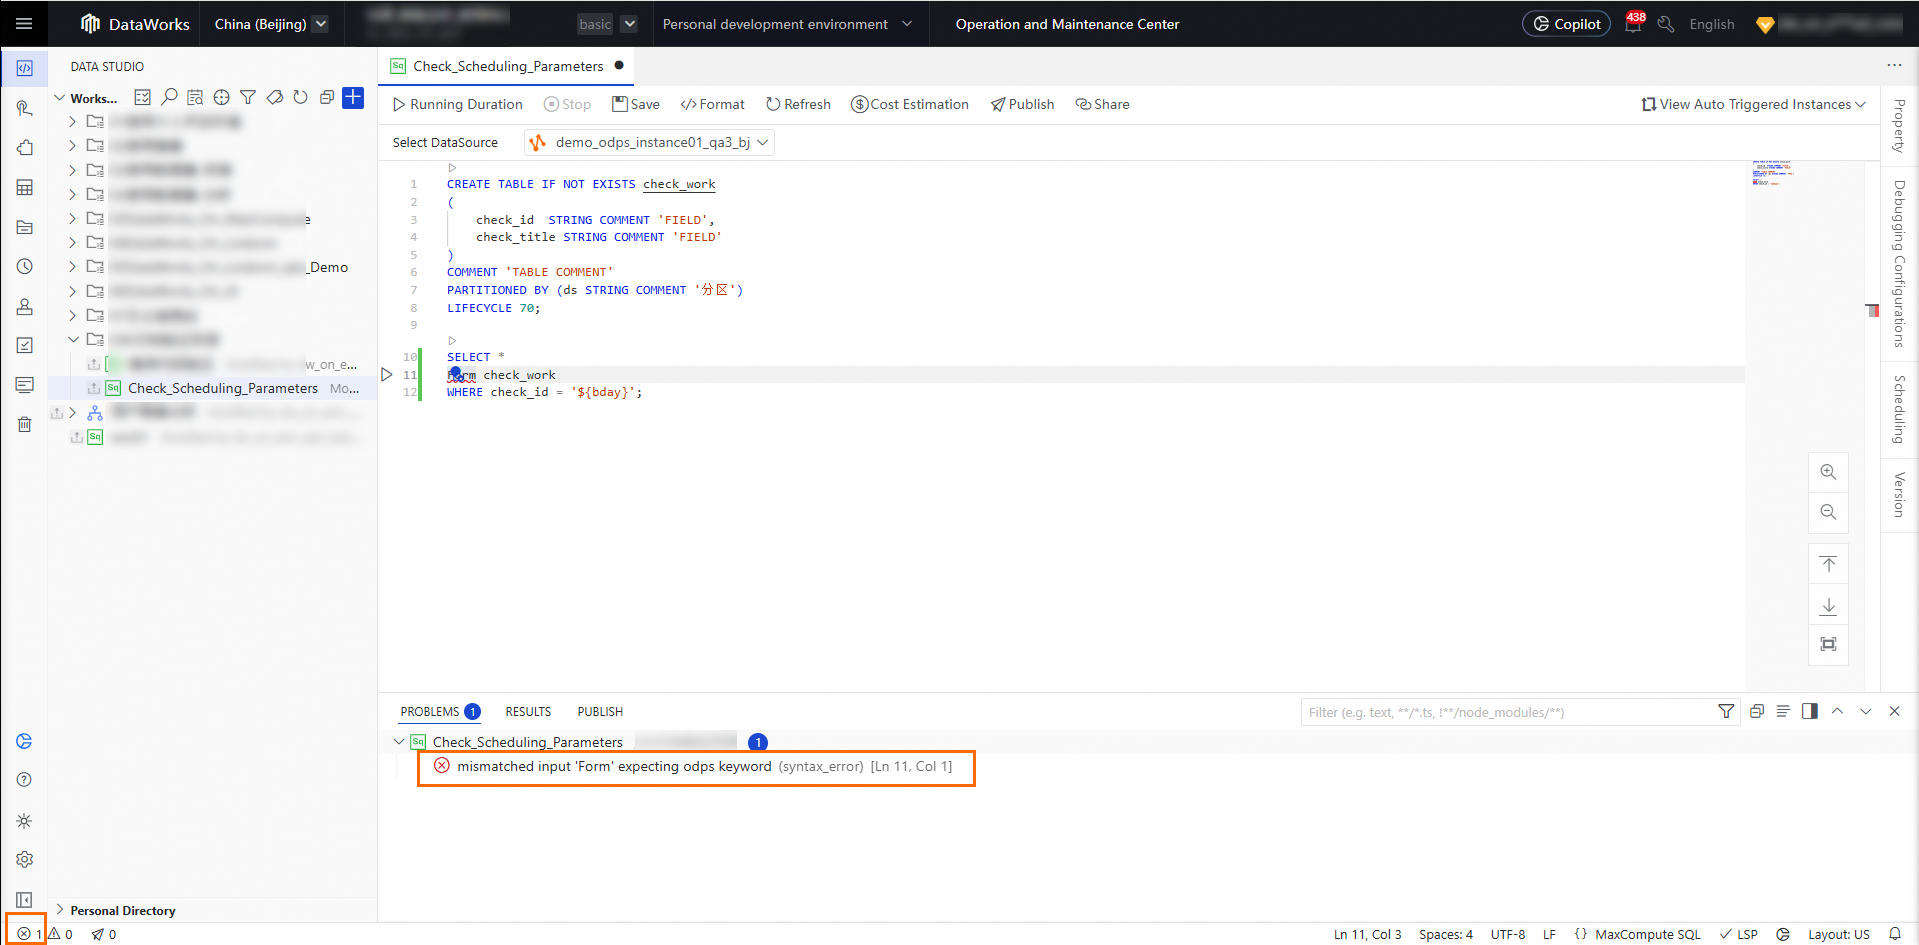The image size is (1919, 945).
Task: Open the Property side panel tab
Action: [x=1899, y=126]
